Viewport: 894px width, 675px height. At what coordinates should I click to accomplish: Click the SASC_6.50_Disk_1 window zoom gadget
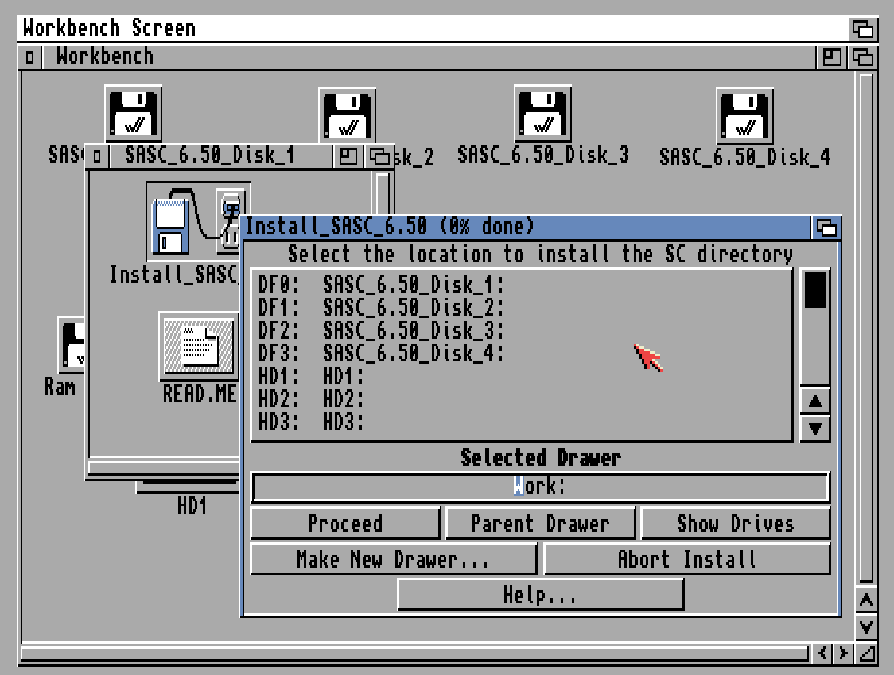[348, 156]
